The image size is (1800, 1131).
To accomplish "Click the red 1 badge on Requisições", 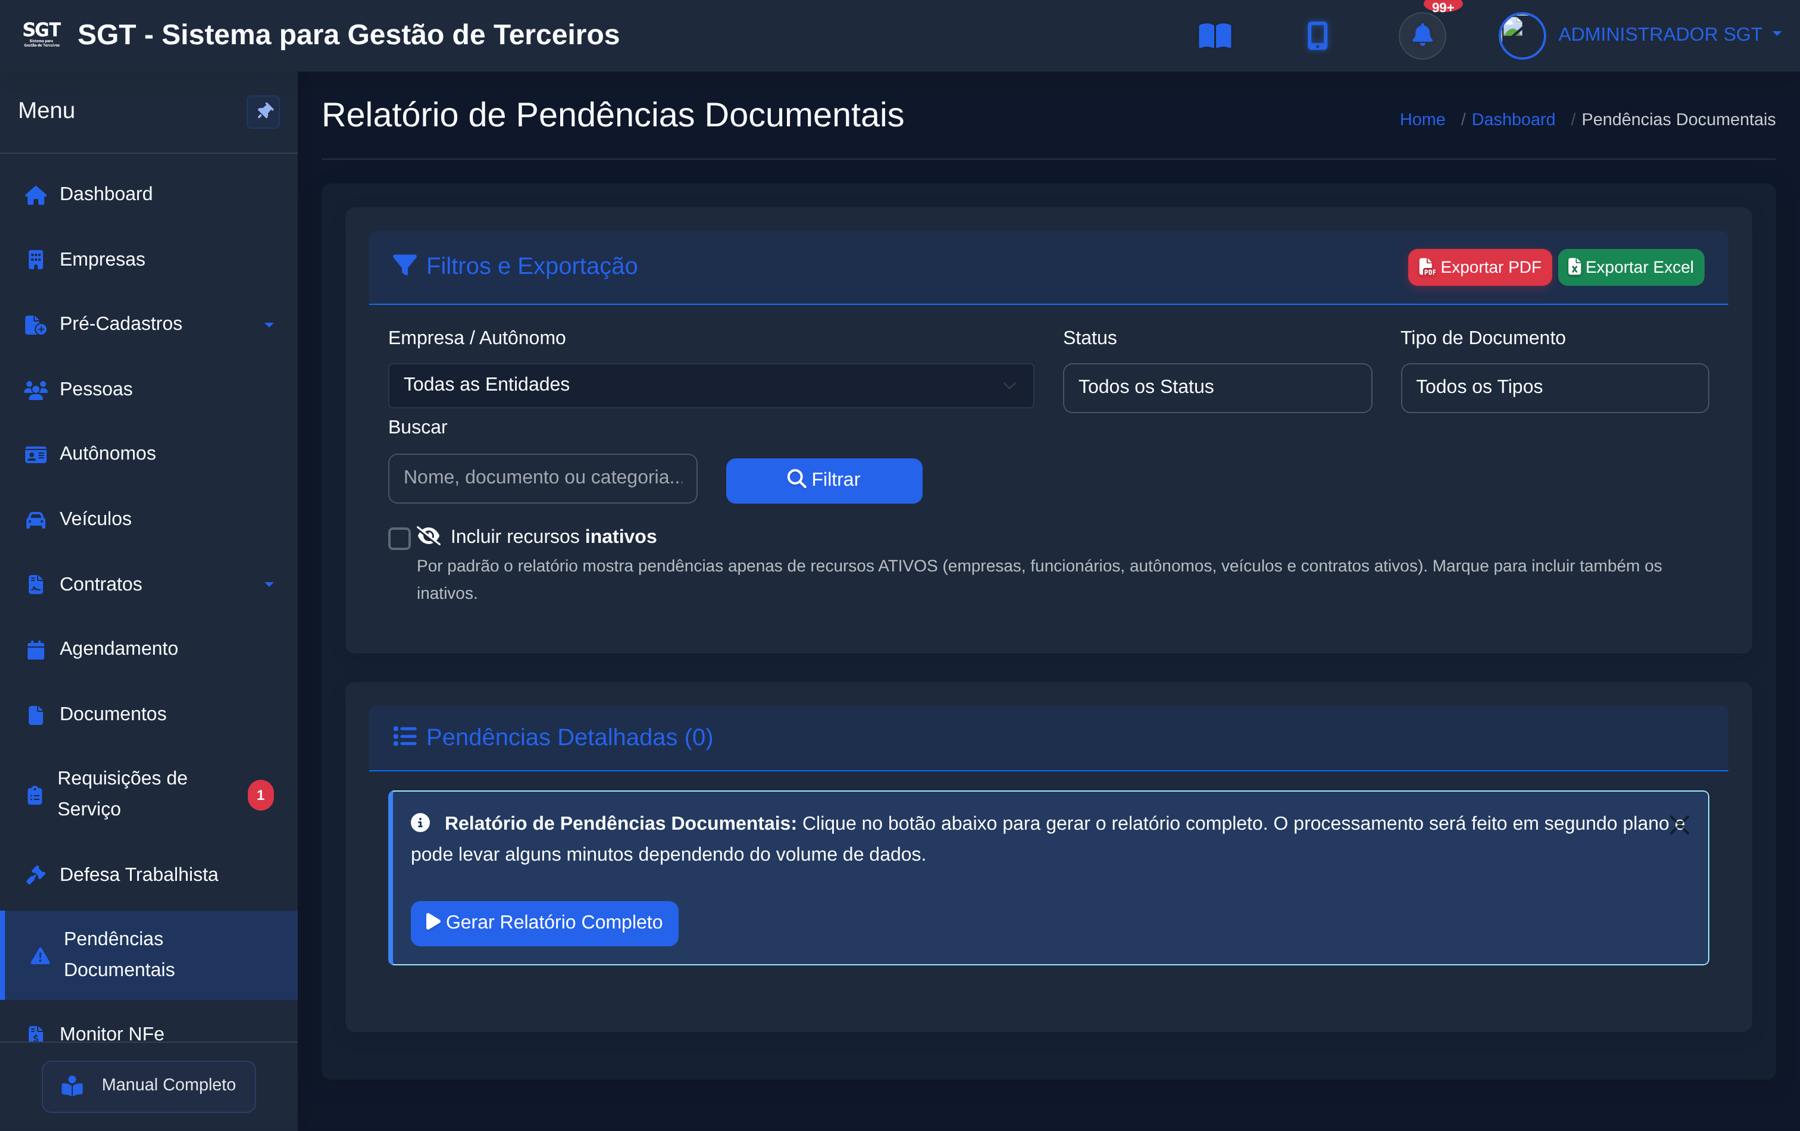I will tap(260, 796).
